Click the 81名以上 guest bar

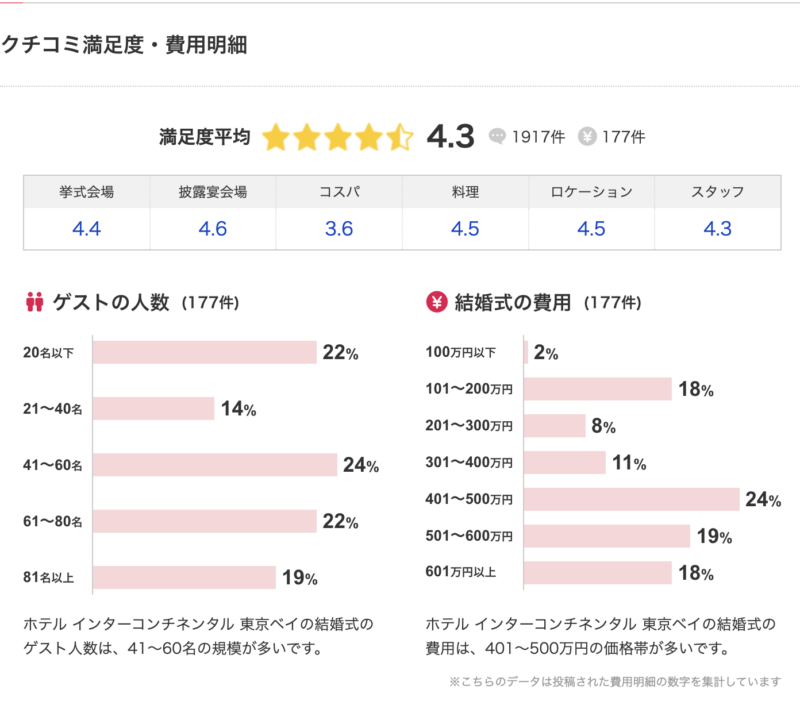pyautogui.click(x=184, y=578)
